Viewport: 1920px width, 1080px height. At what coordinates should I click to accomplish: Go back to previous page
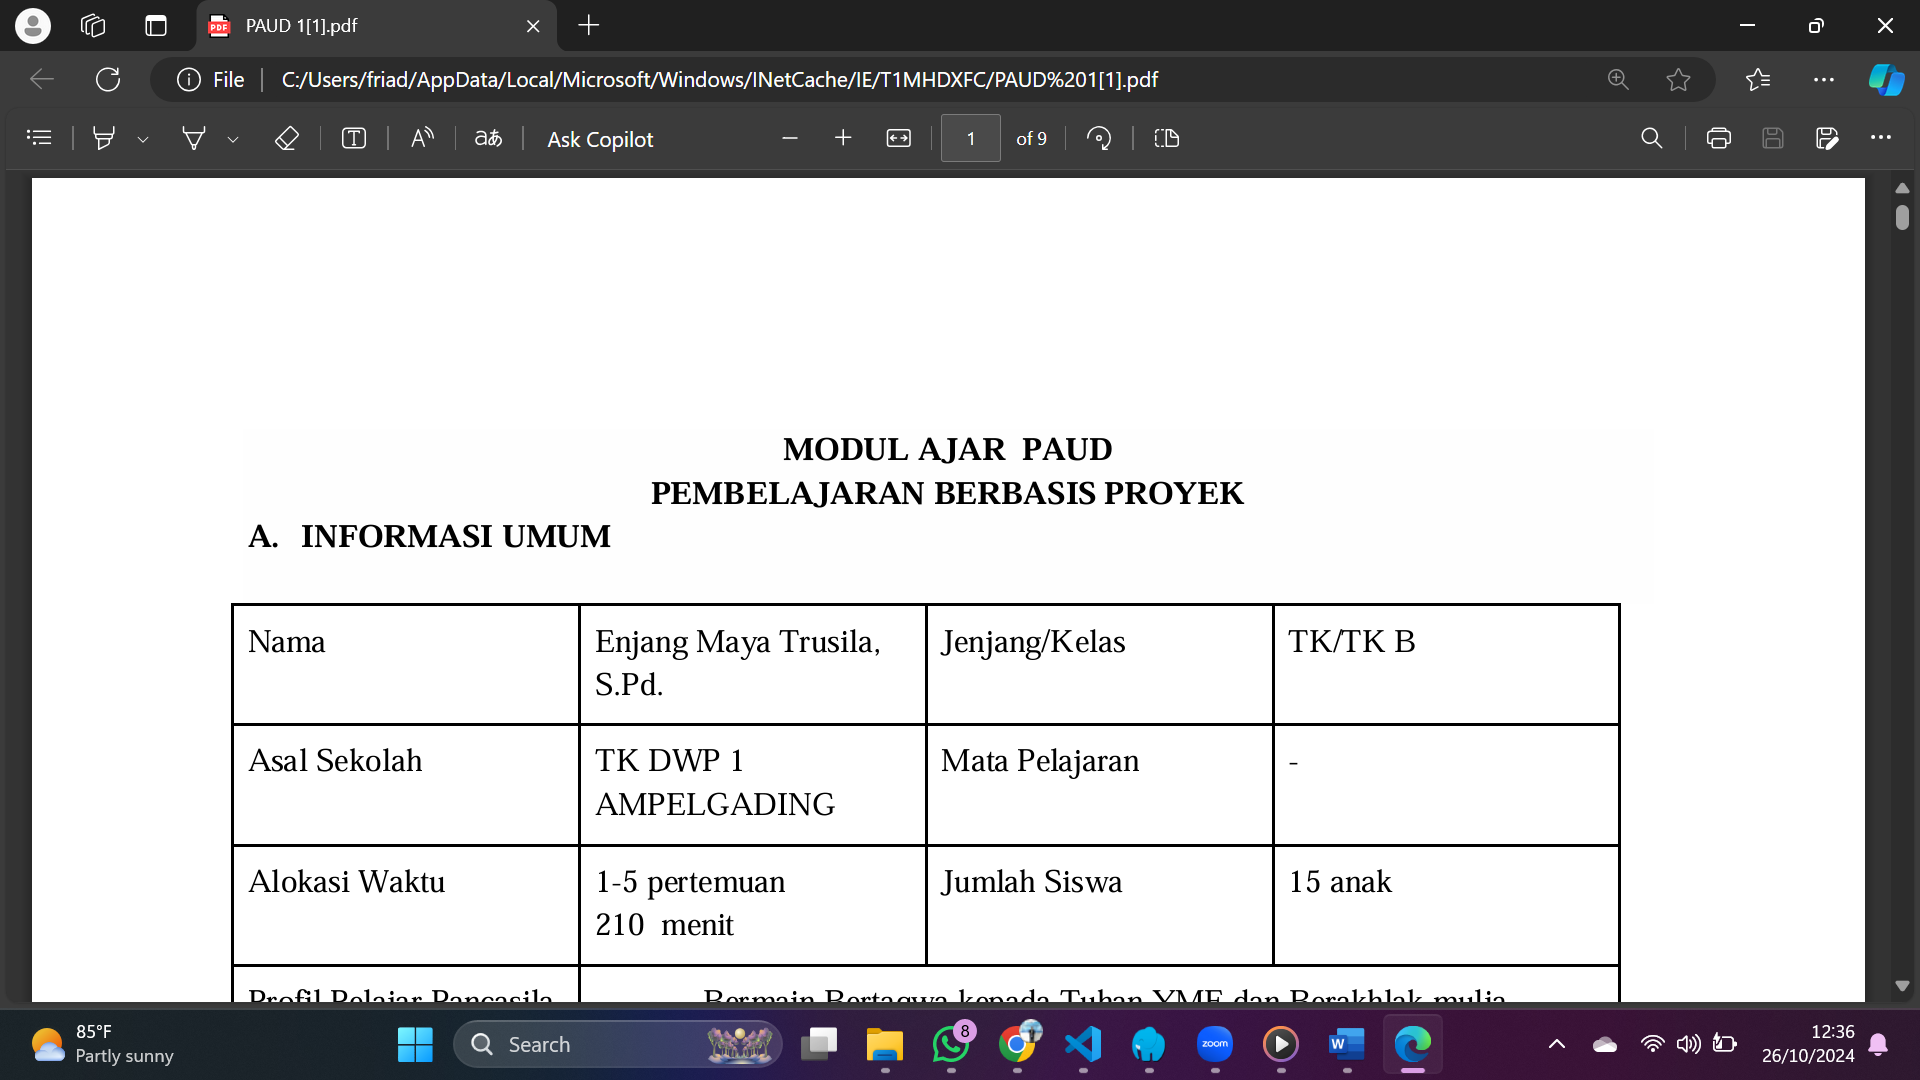pyautogui.click(x=42, y=79)
